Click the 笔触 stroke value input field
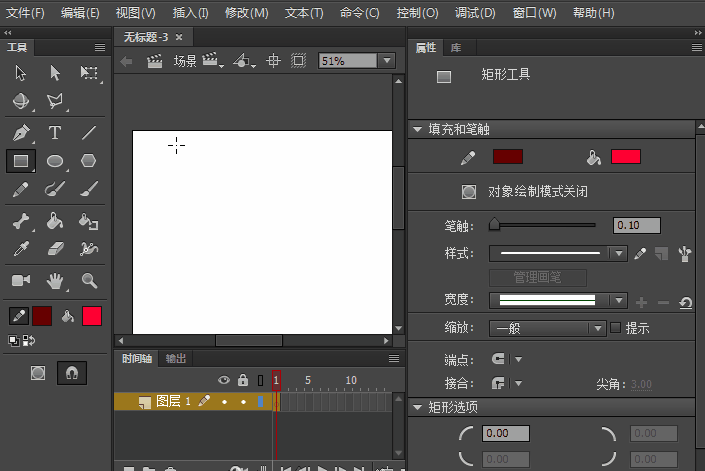 [x=636, y=225]
